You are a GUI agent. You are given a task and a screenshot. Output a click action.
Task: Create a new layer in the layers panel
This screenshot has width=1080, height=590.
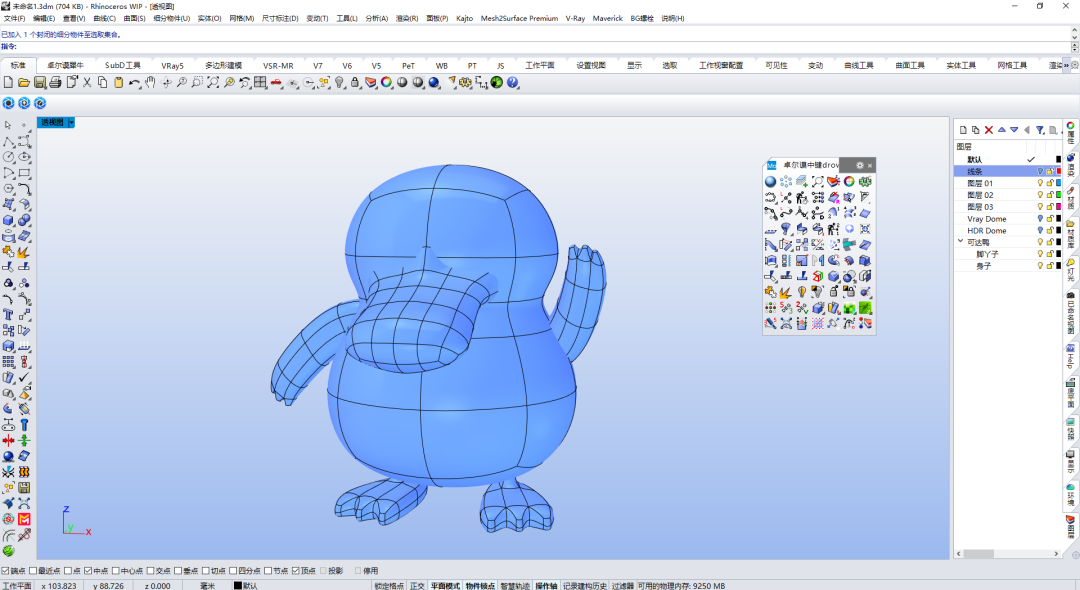(963, 130)
